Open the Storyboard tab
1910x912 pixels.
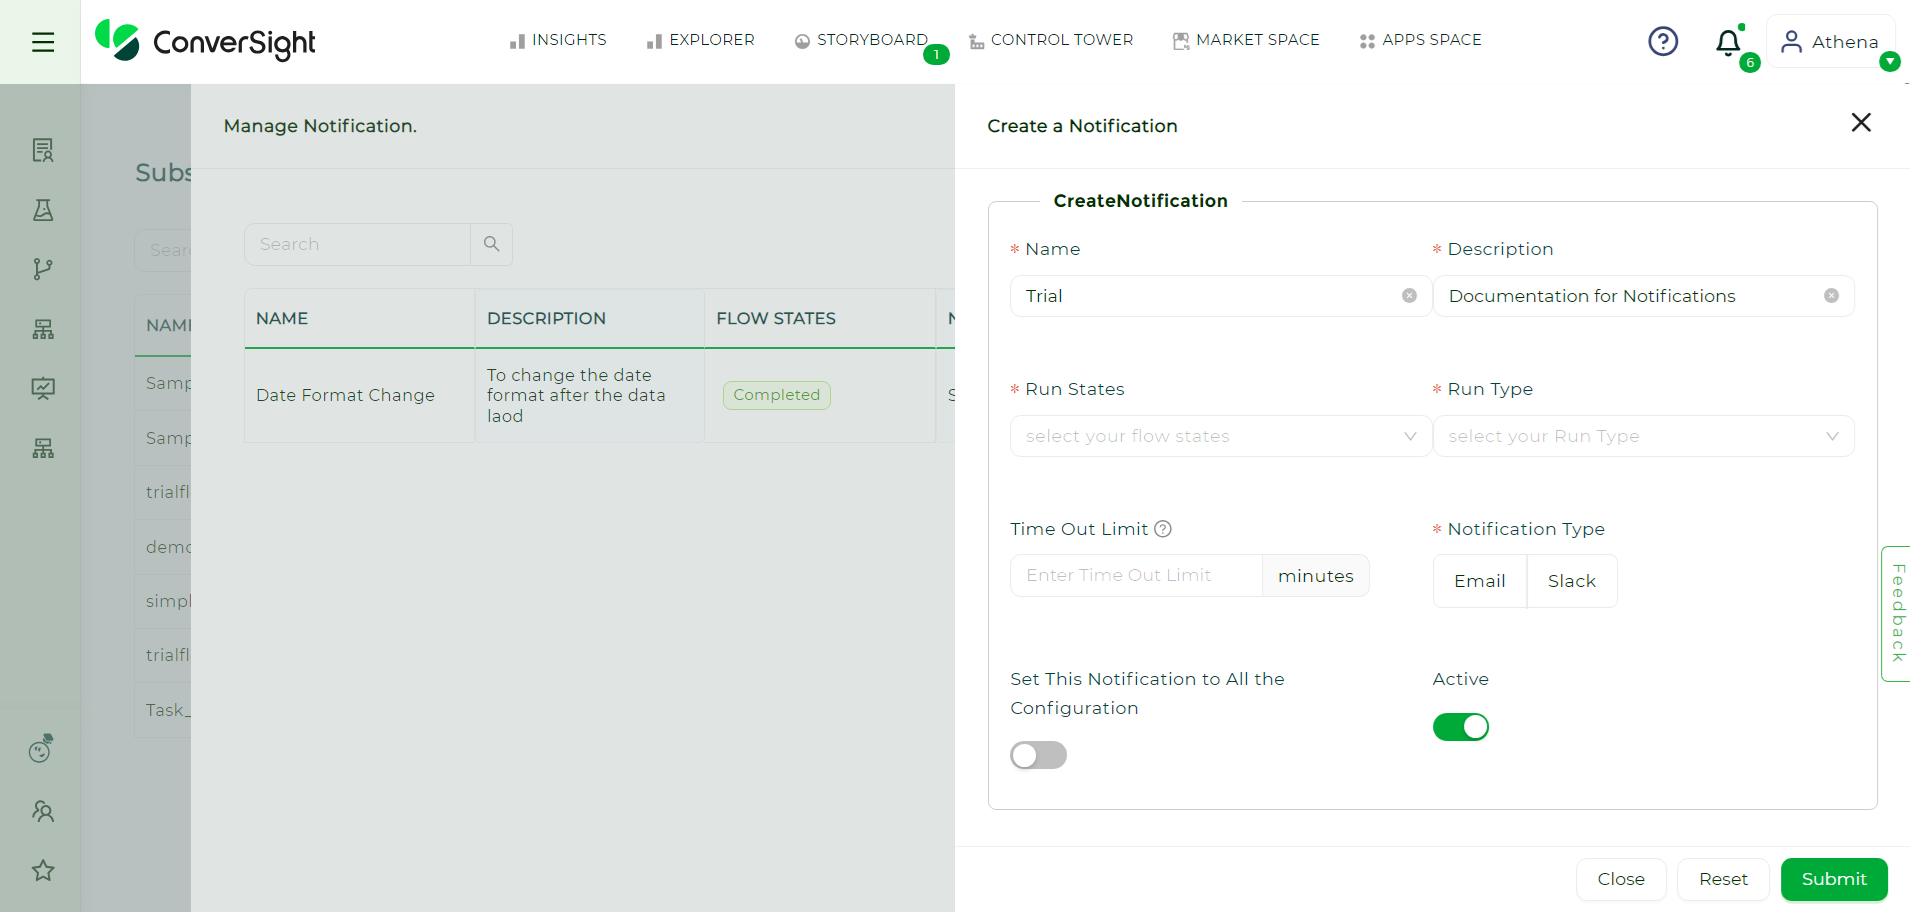pyautogui.click(x=861, y=40)
